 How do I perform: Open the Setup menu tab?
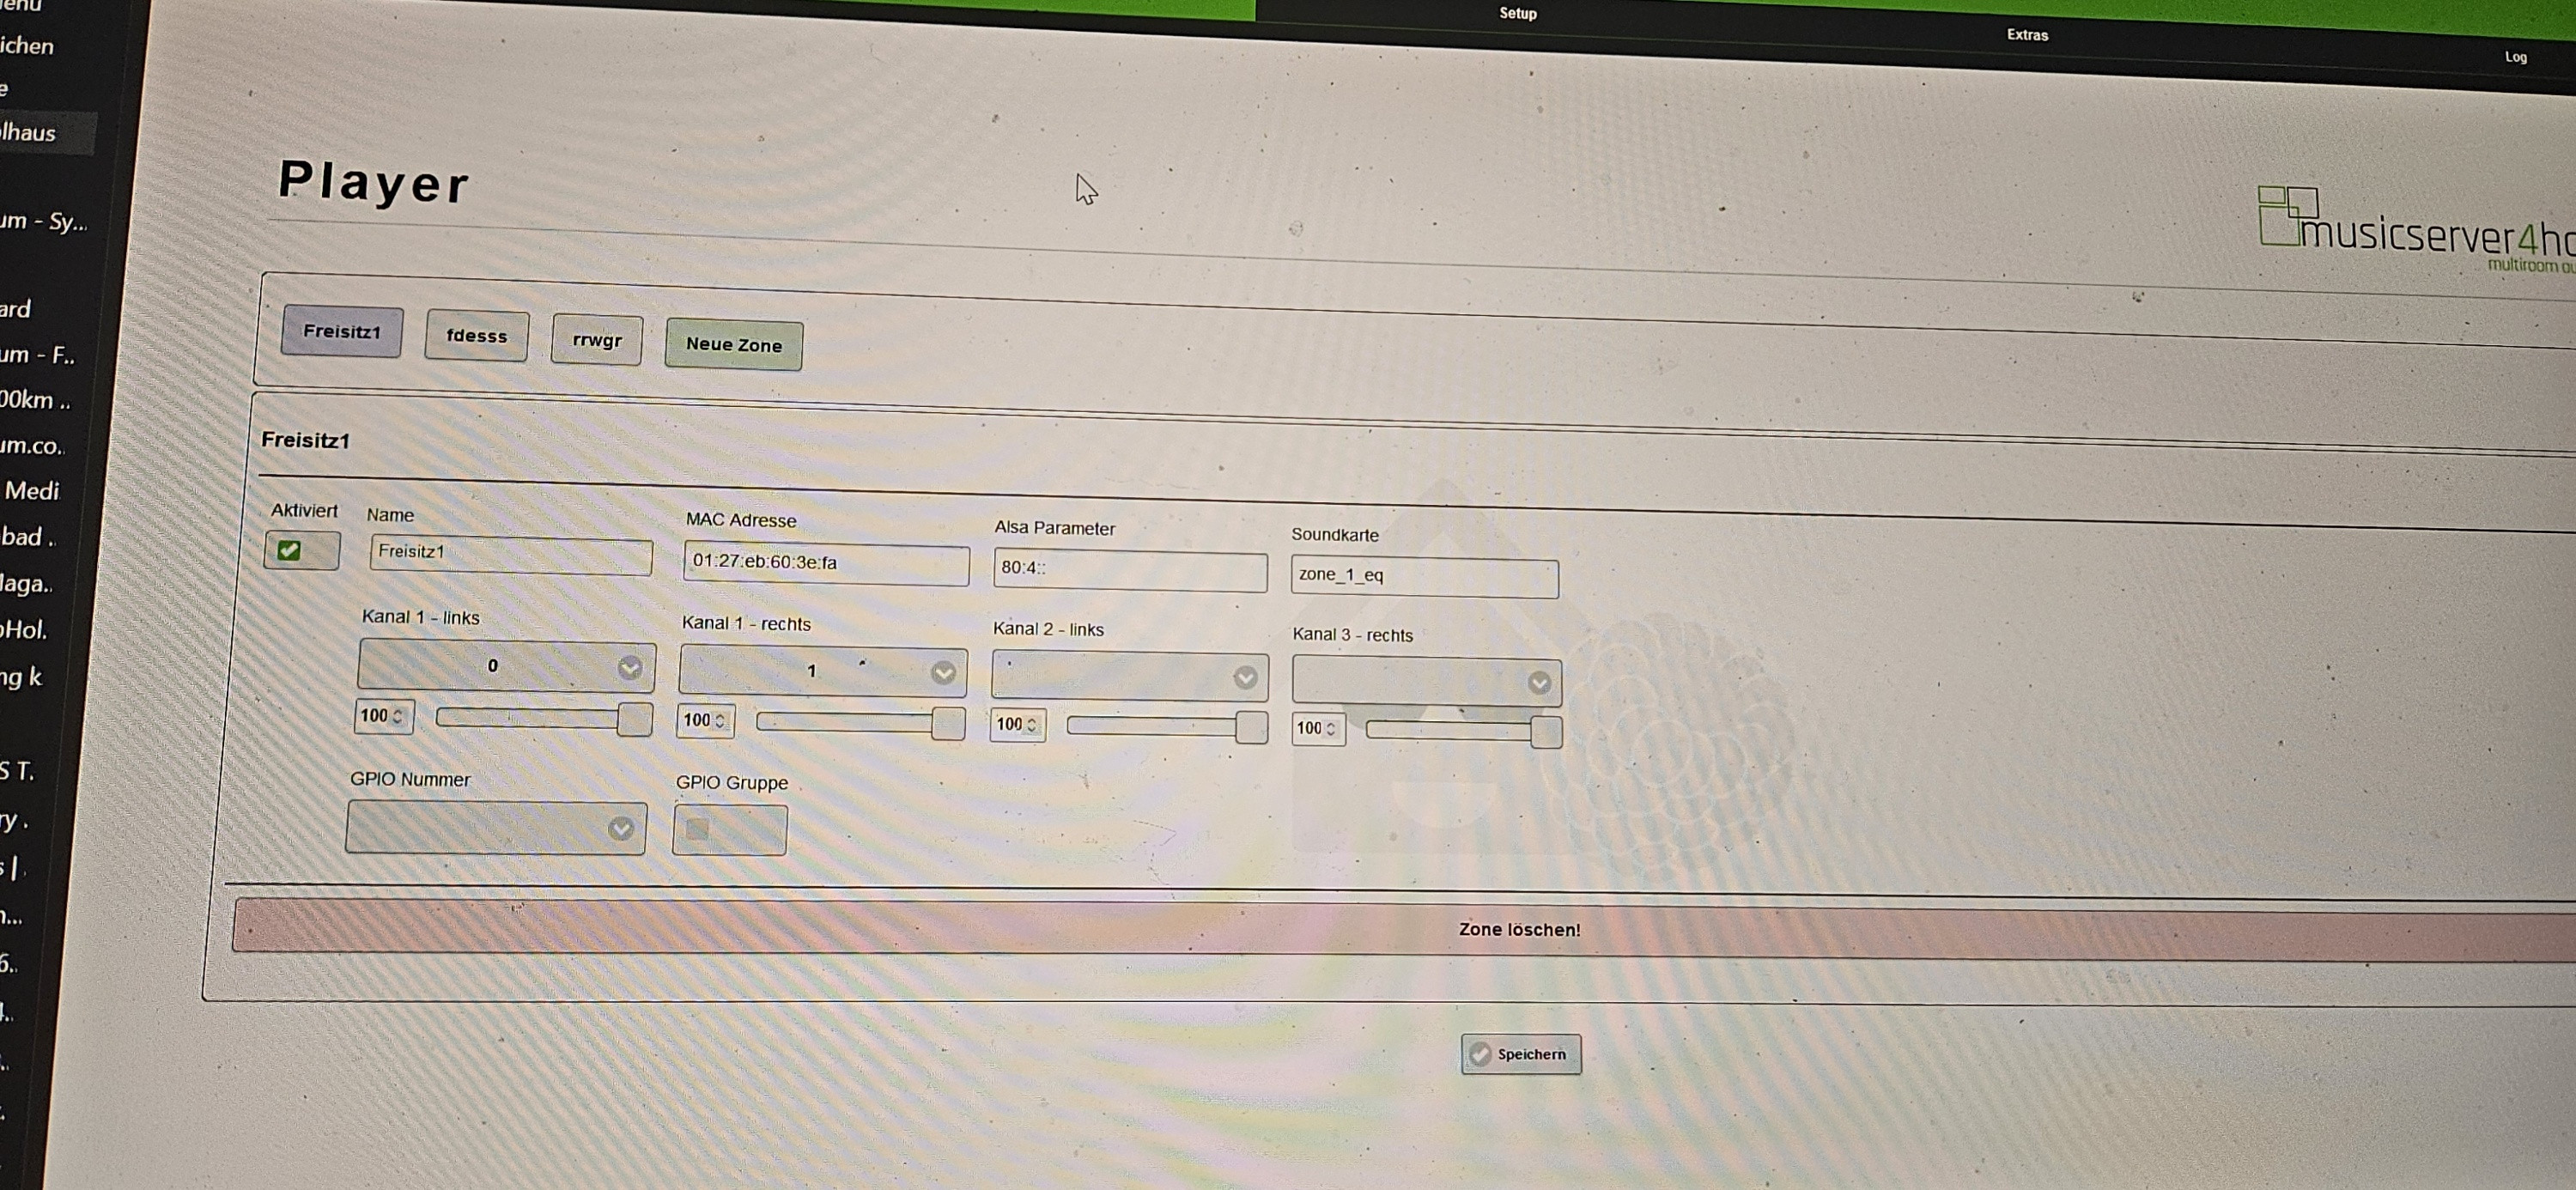pos(1517,13)
